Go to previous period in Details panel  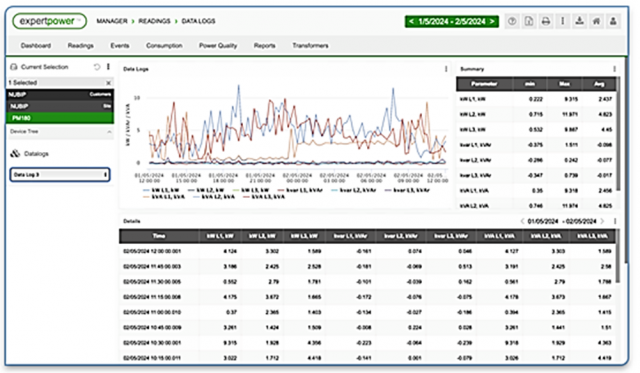coord(522,221)
